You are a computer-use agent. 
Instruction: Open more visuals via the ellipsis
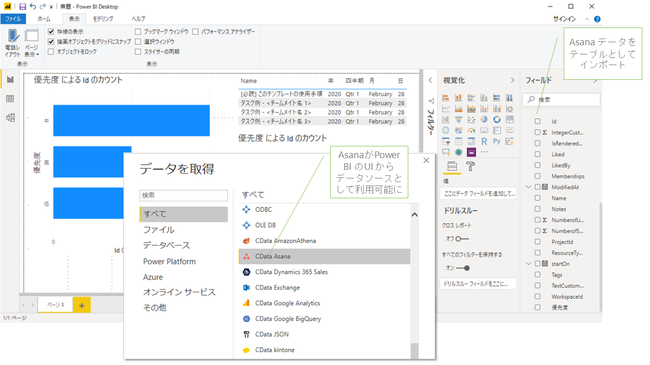click(484, 152)
